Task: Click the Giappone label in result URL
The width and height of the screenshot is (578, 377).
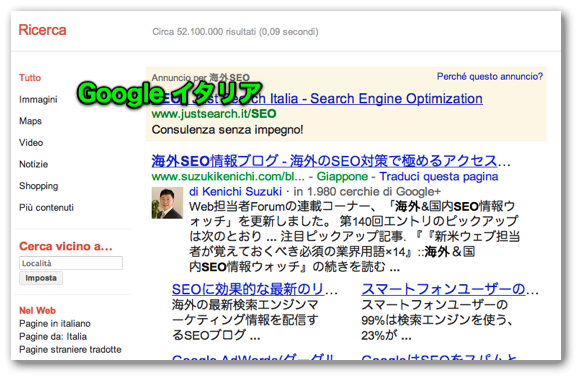Action: click(342, 177)
